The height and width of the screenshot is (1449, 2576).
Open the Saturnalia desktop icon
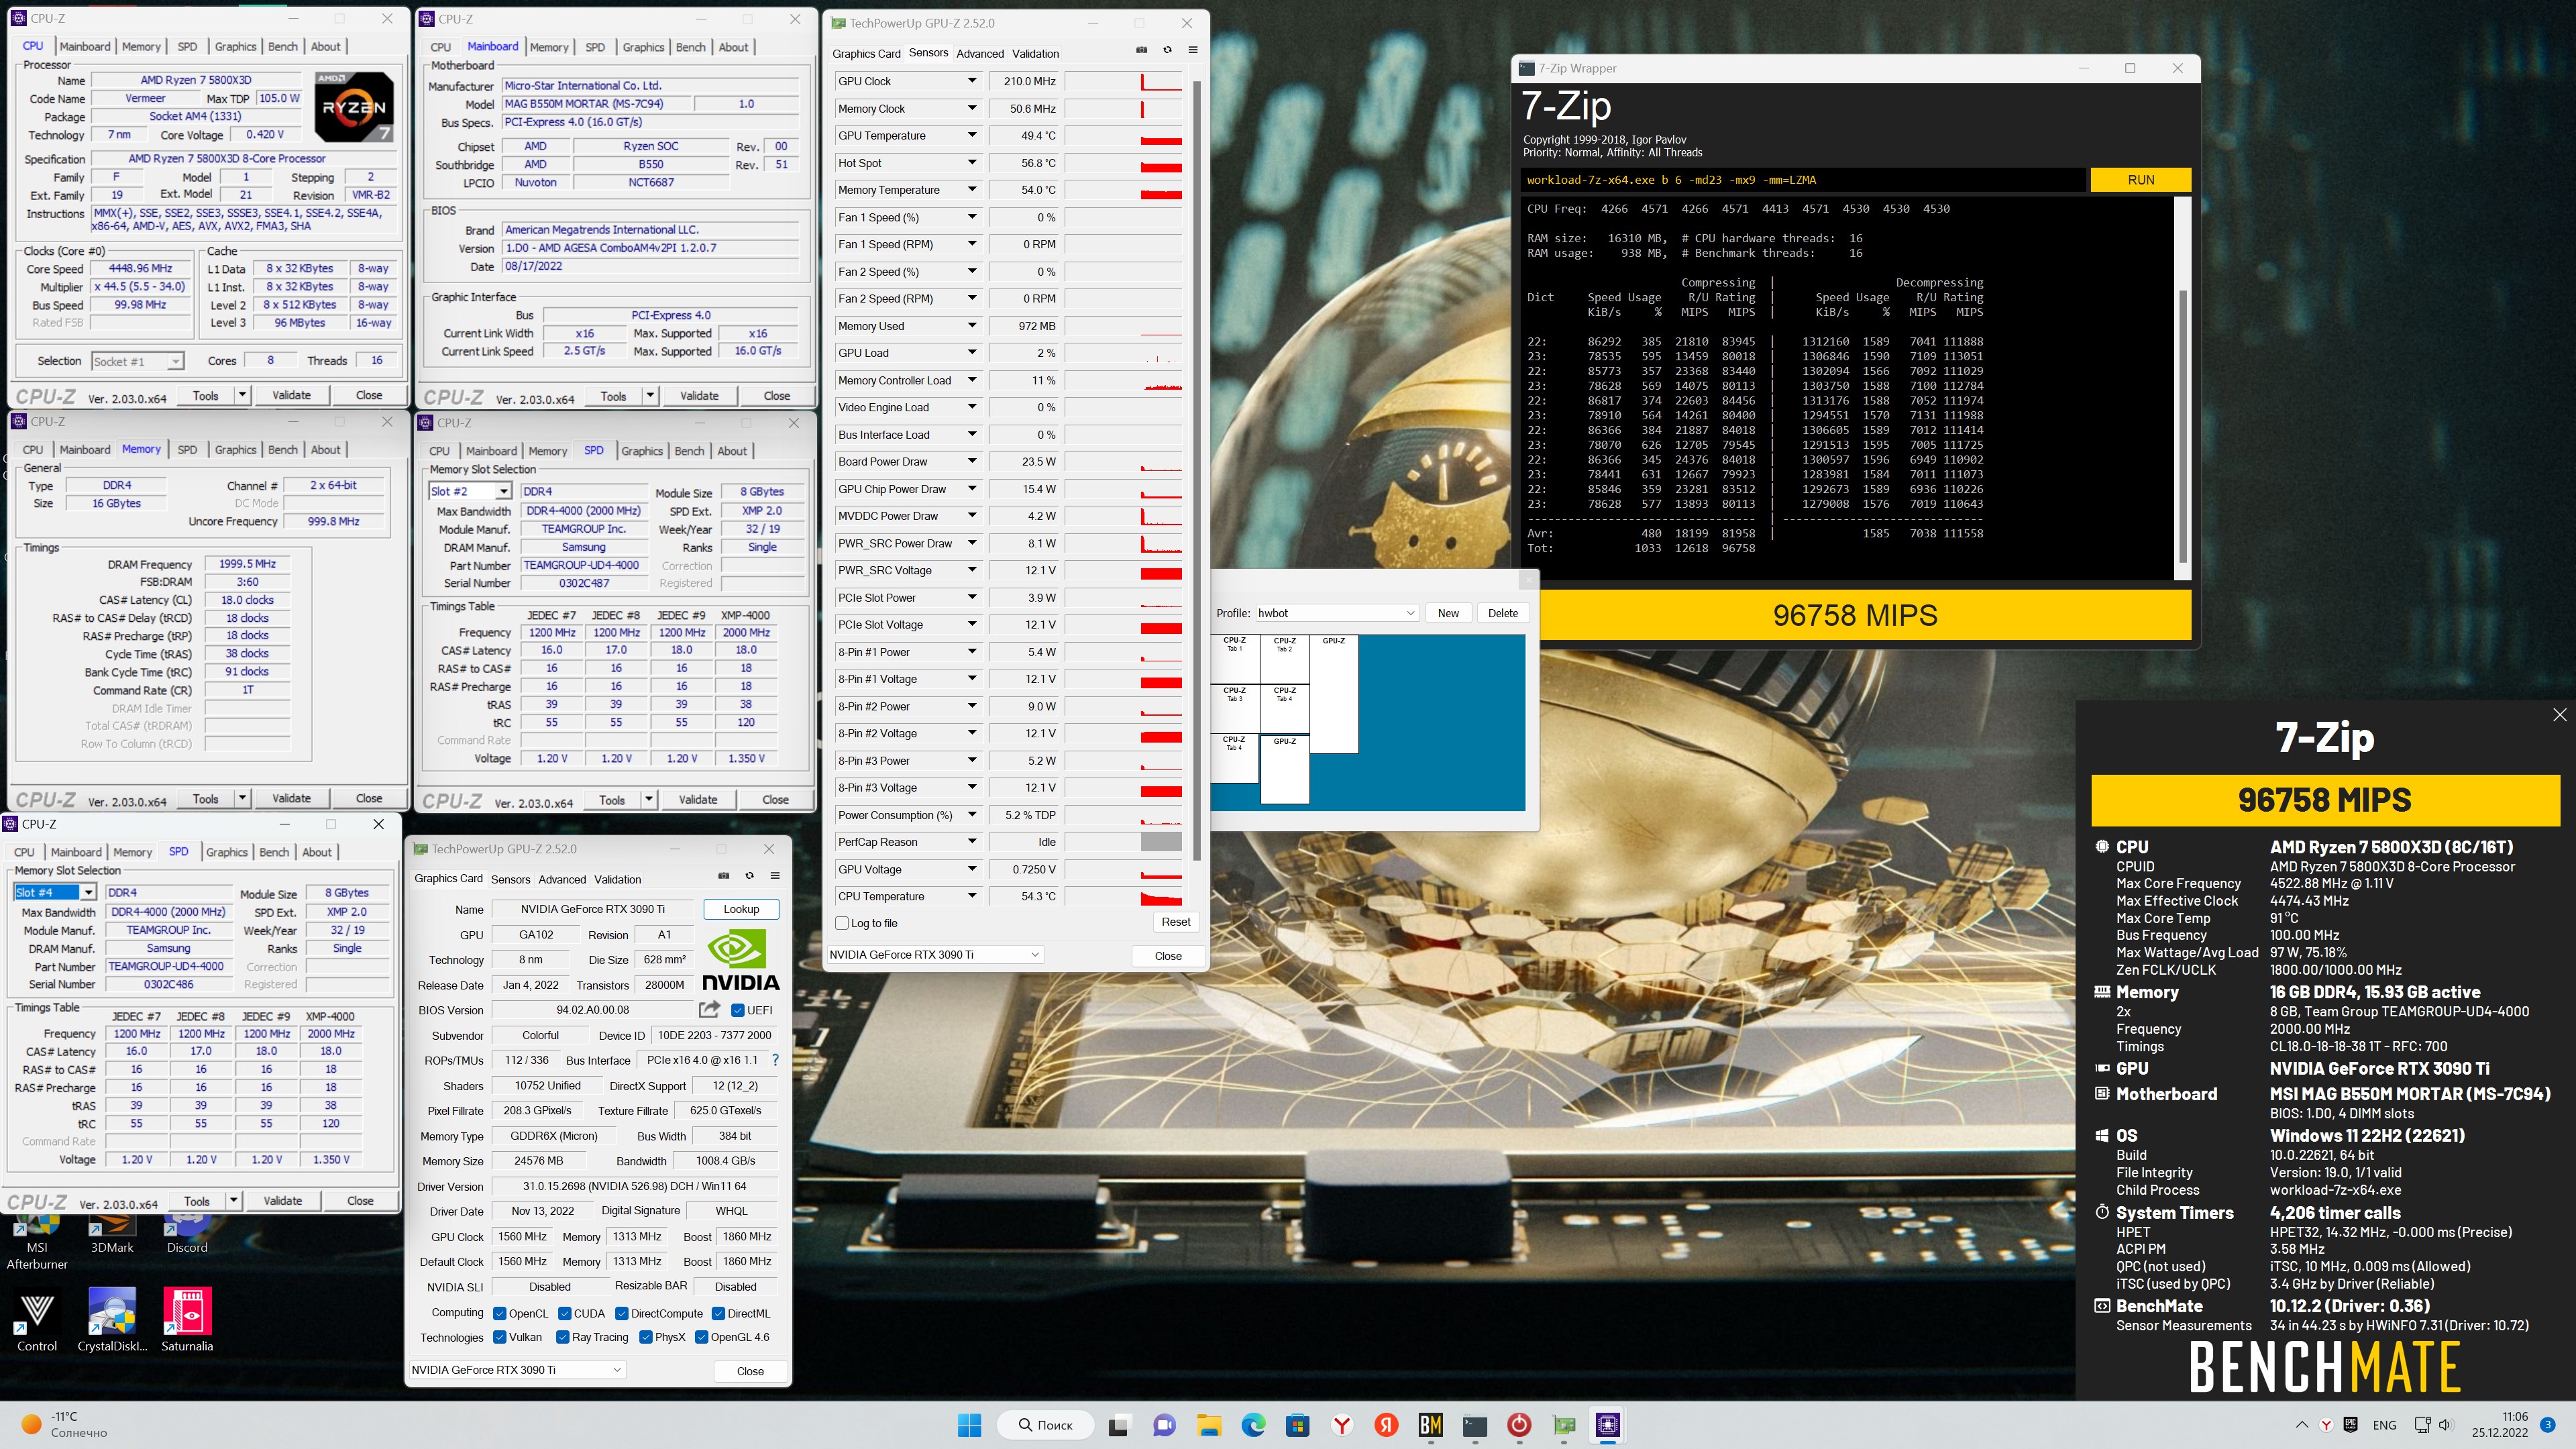[x=187, y=1320]
